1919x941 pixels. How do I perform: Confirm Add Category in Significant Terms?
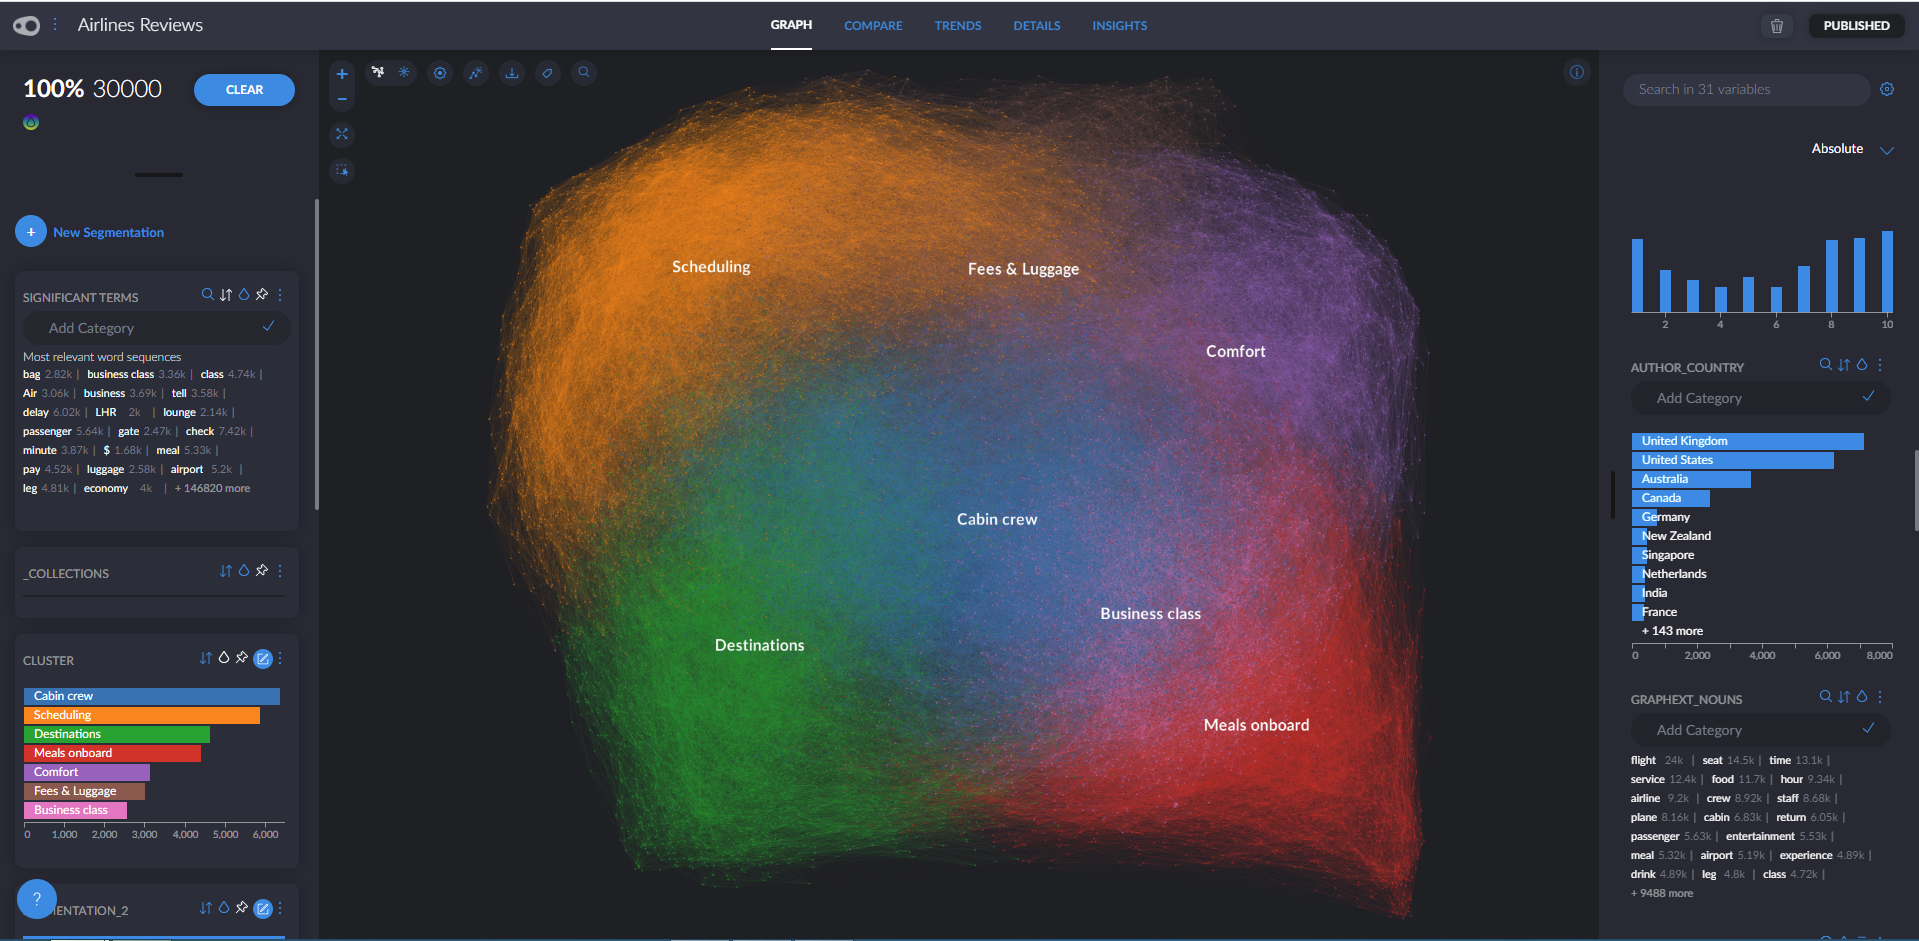(268, 327)
